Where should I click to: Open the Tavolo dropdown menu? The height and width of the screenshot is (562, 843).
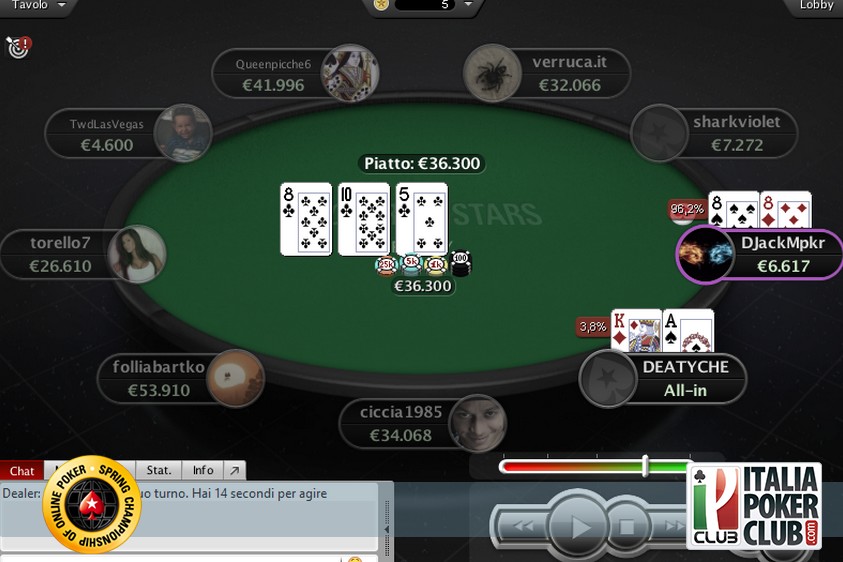pyautogui.click(x=38, y=5)
